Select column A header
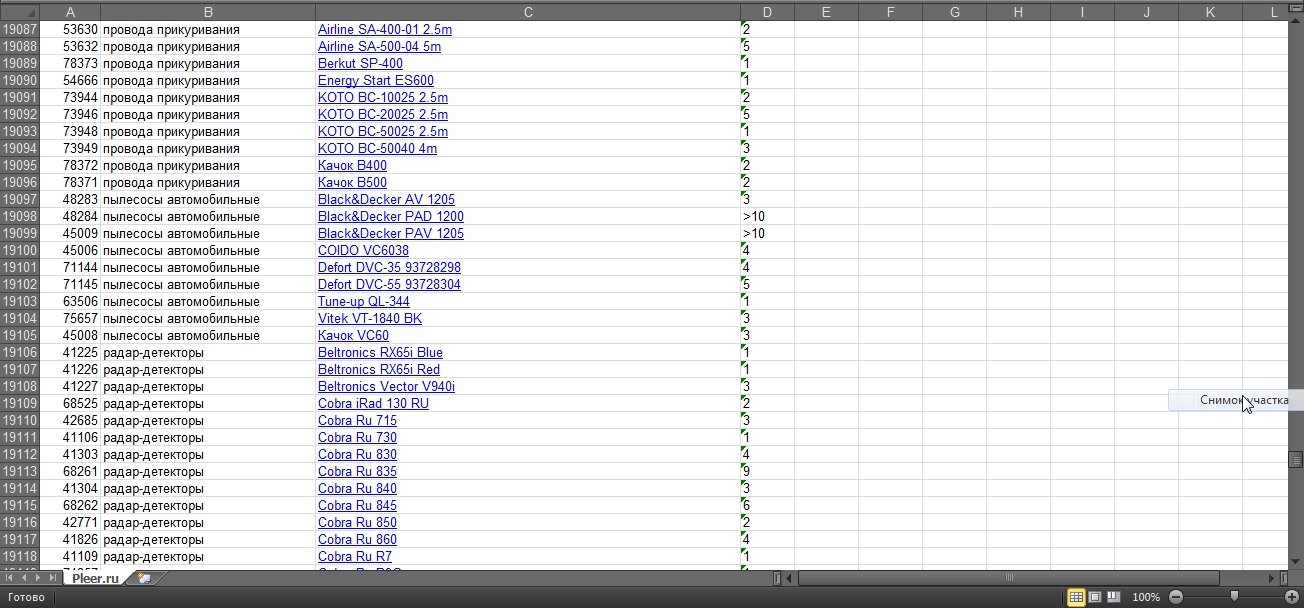The image size is (1304, 608). (x=70, y=12)
